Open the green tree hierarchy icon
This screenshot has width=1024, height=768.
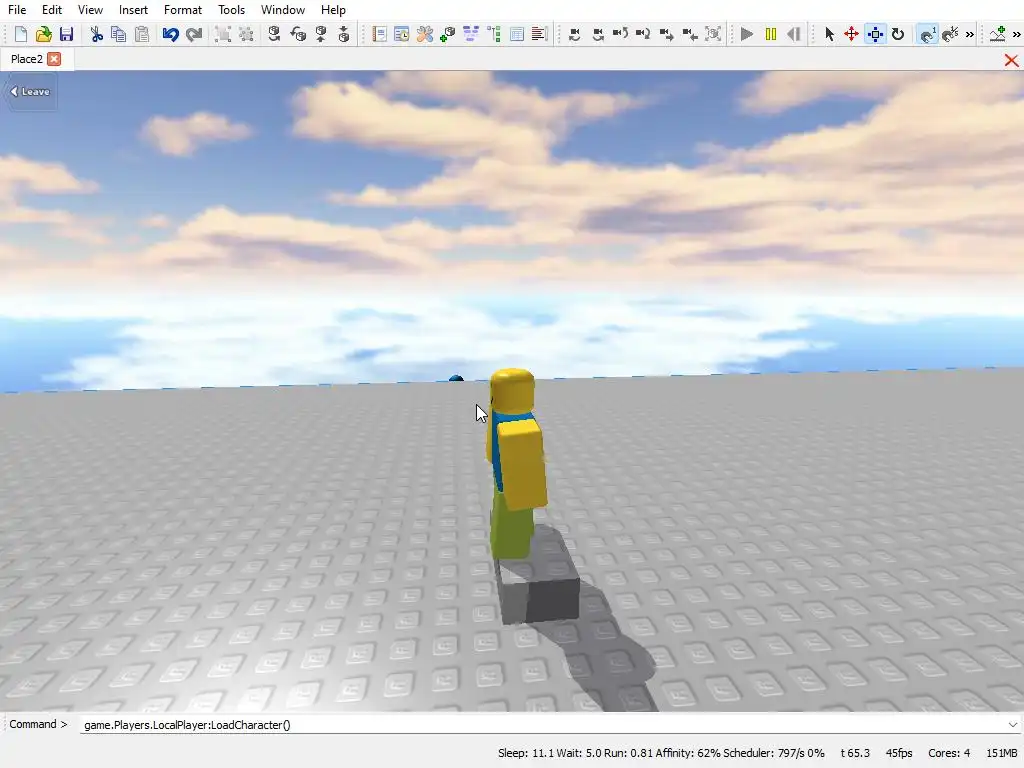click(x=494, y=34)
